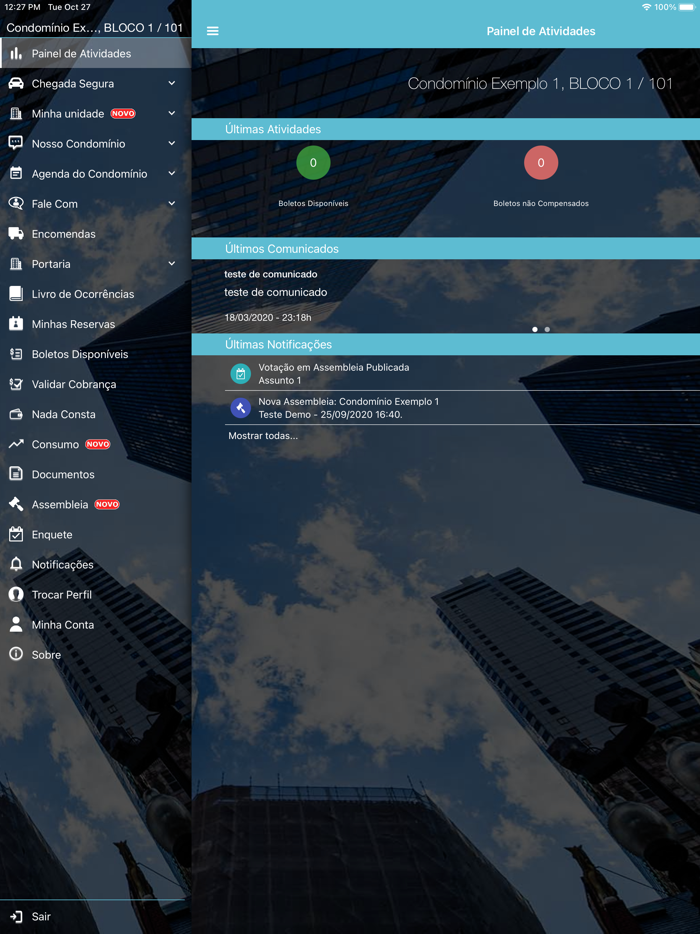
Task: Click the Trocar Perfil avatar icon
Action: [x=16, y=594]
